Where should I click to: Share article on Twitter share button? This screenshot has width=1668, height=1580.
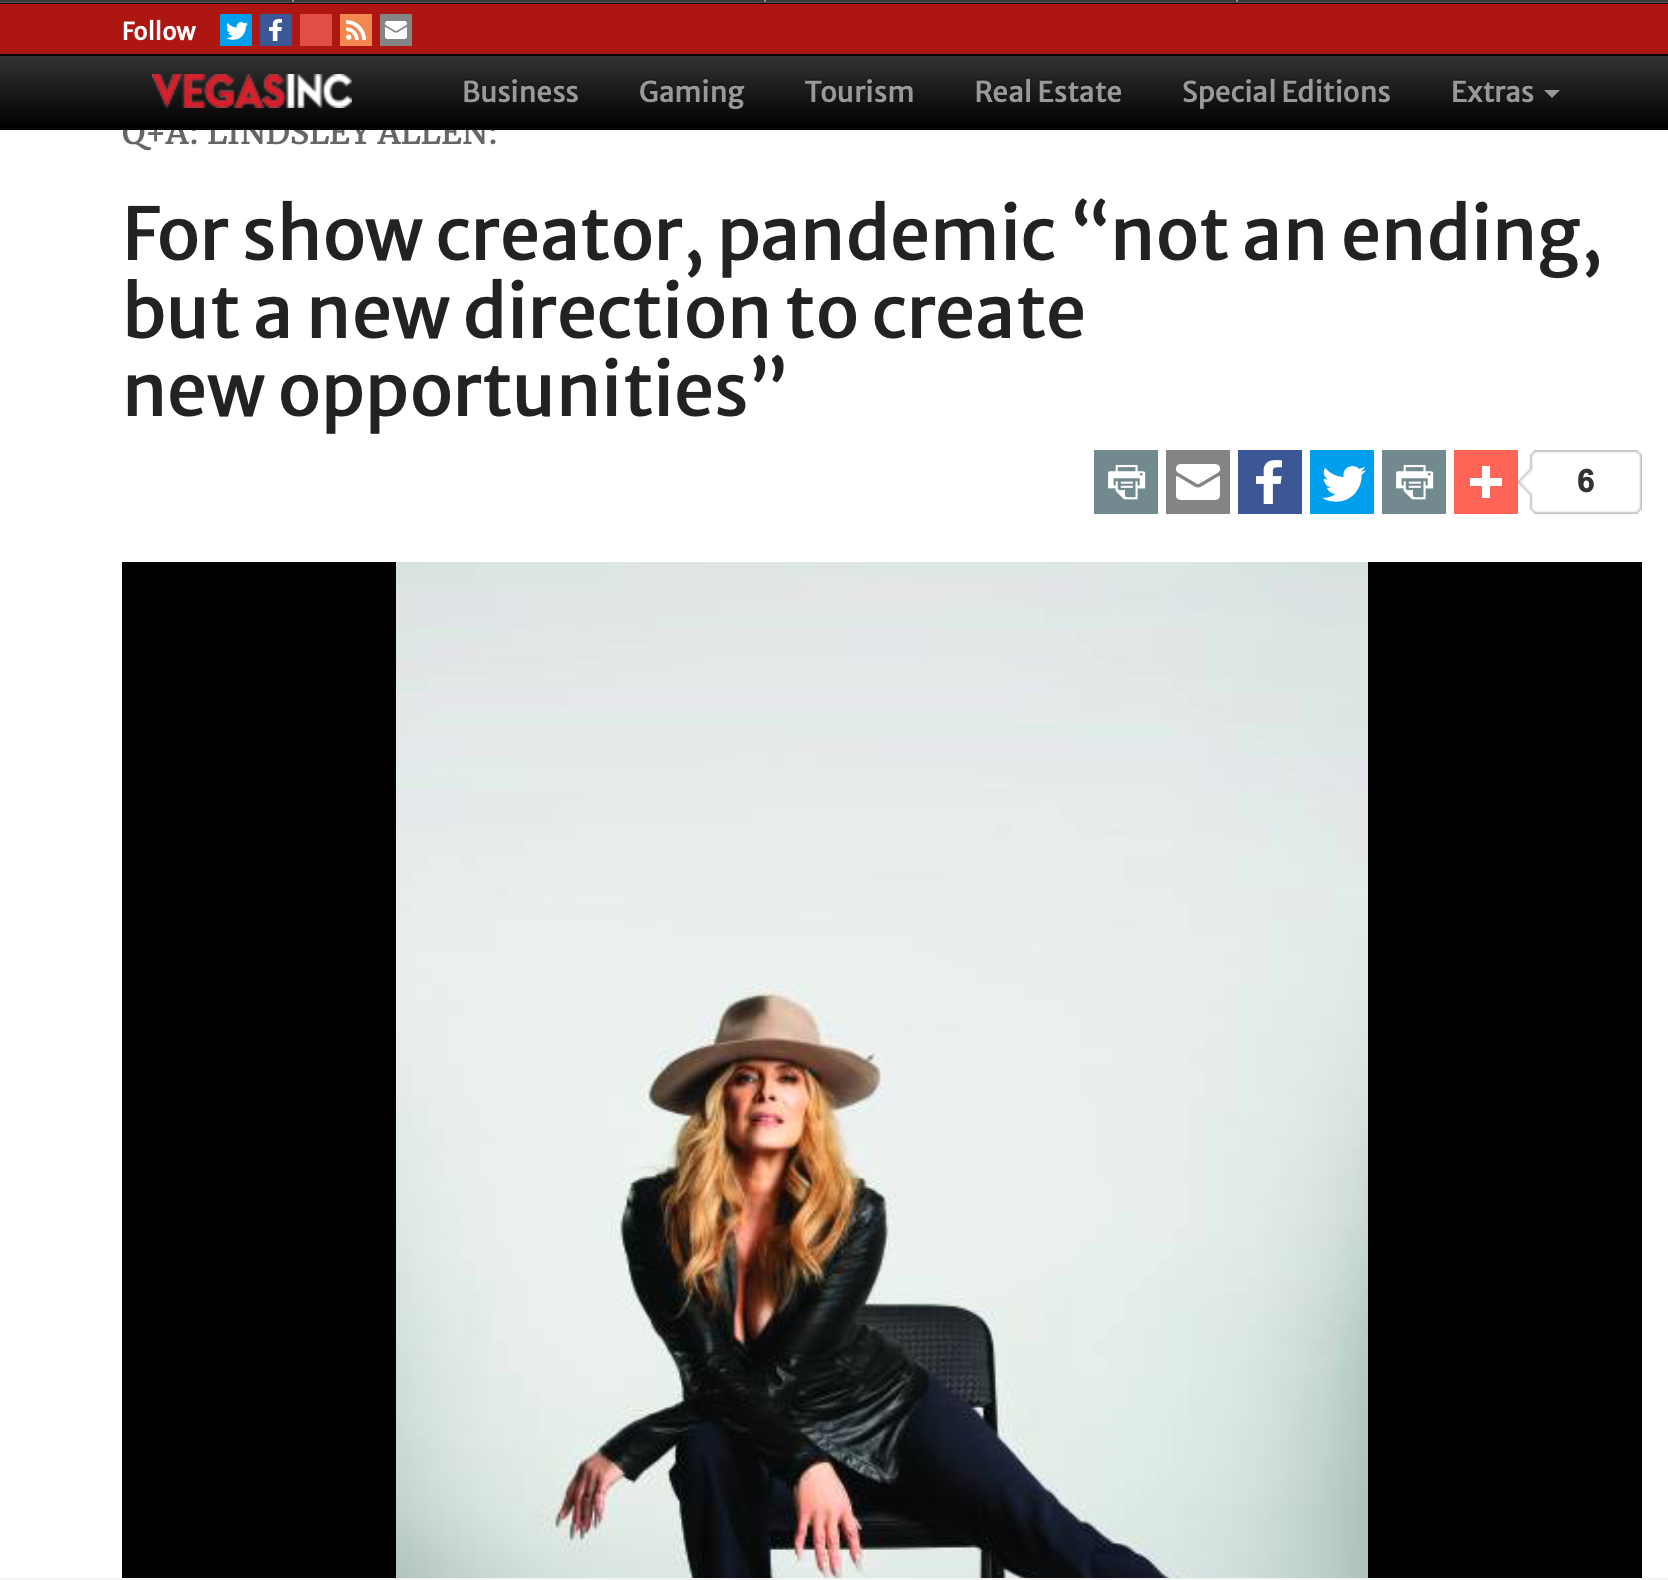coord(1342,482)
